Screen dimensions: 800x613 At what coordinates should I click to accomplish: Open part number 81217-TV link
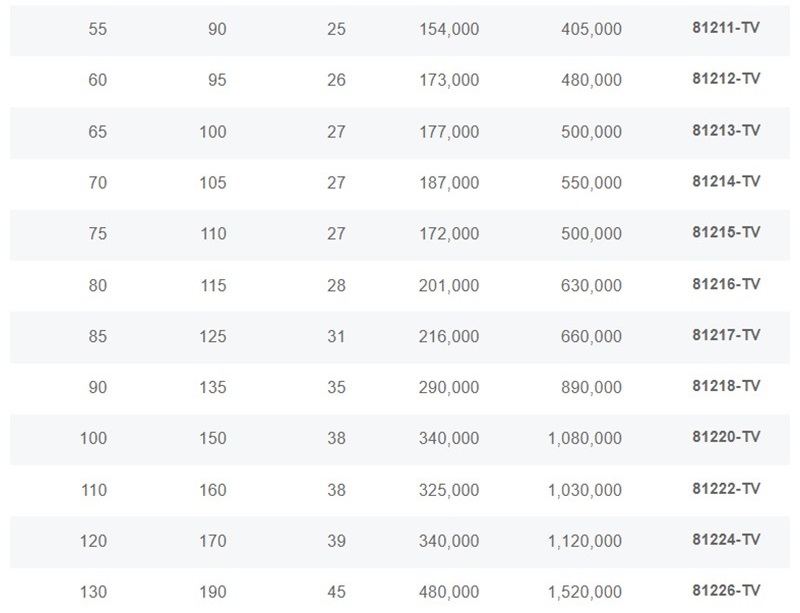(726, 335)
